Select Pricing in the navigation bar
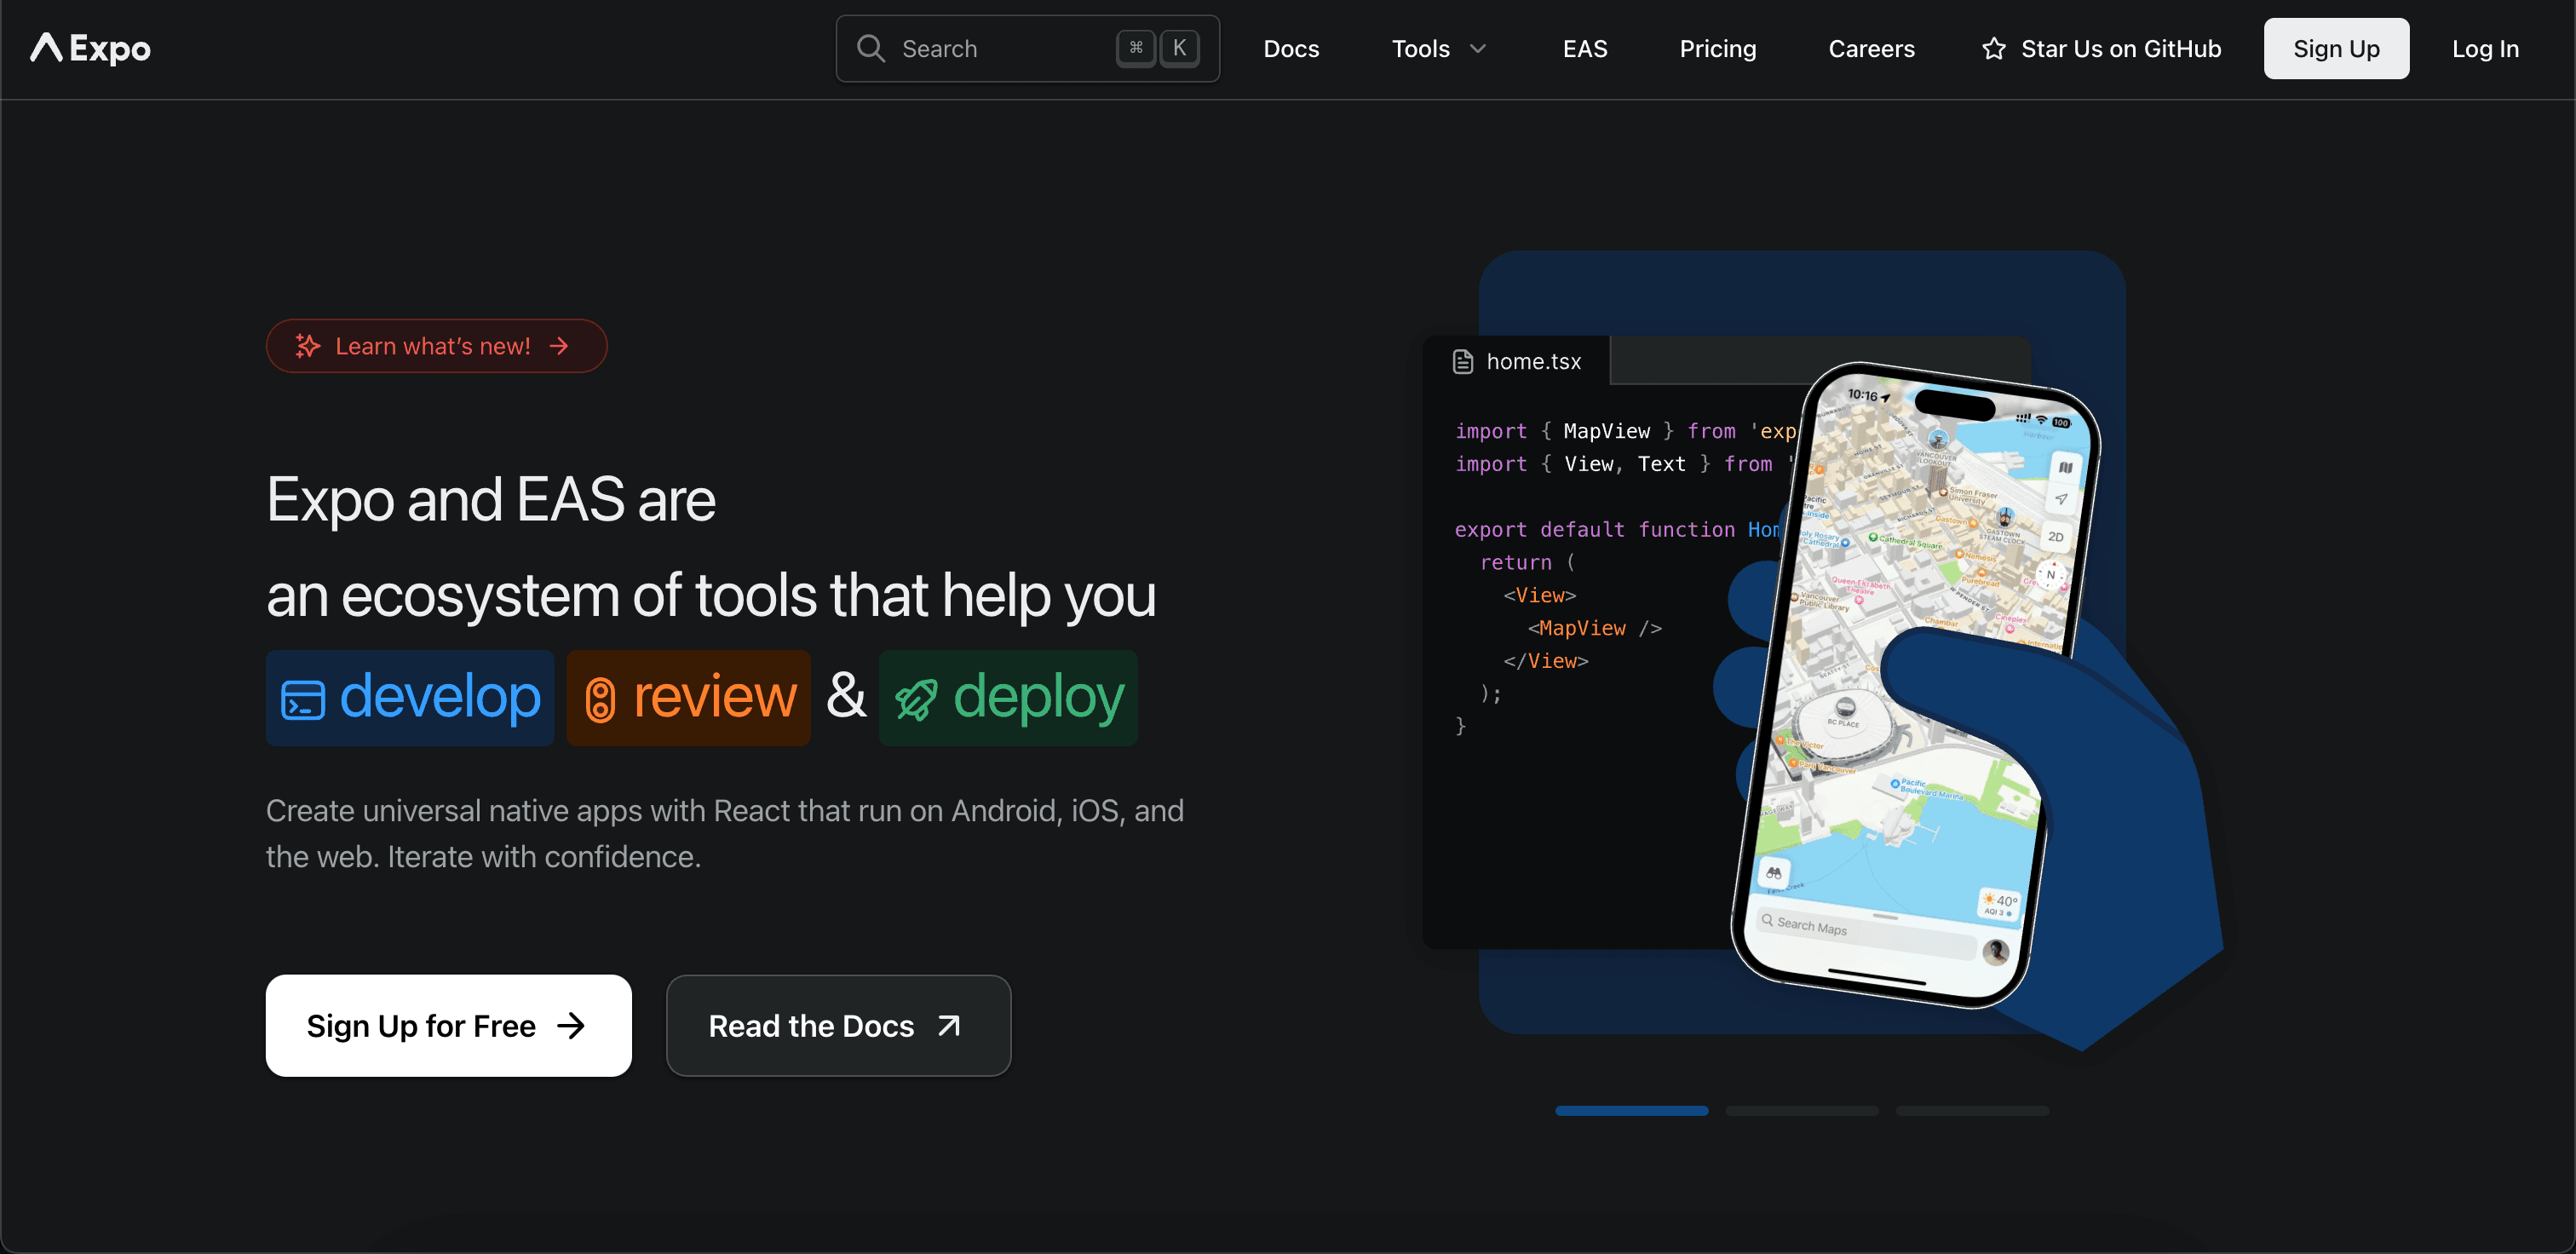 click(1717, 48)
